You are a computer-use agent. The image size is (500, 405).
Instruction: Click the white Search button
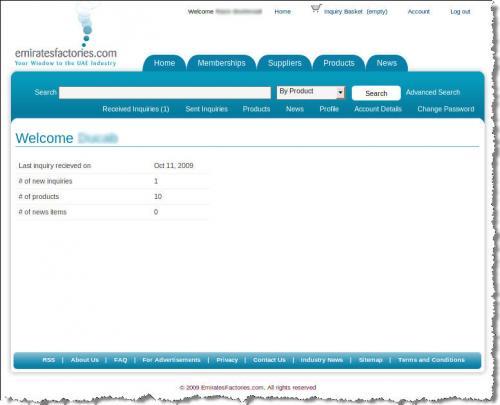click(376, 93)
